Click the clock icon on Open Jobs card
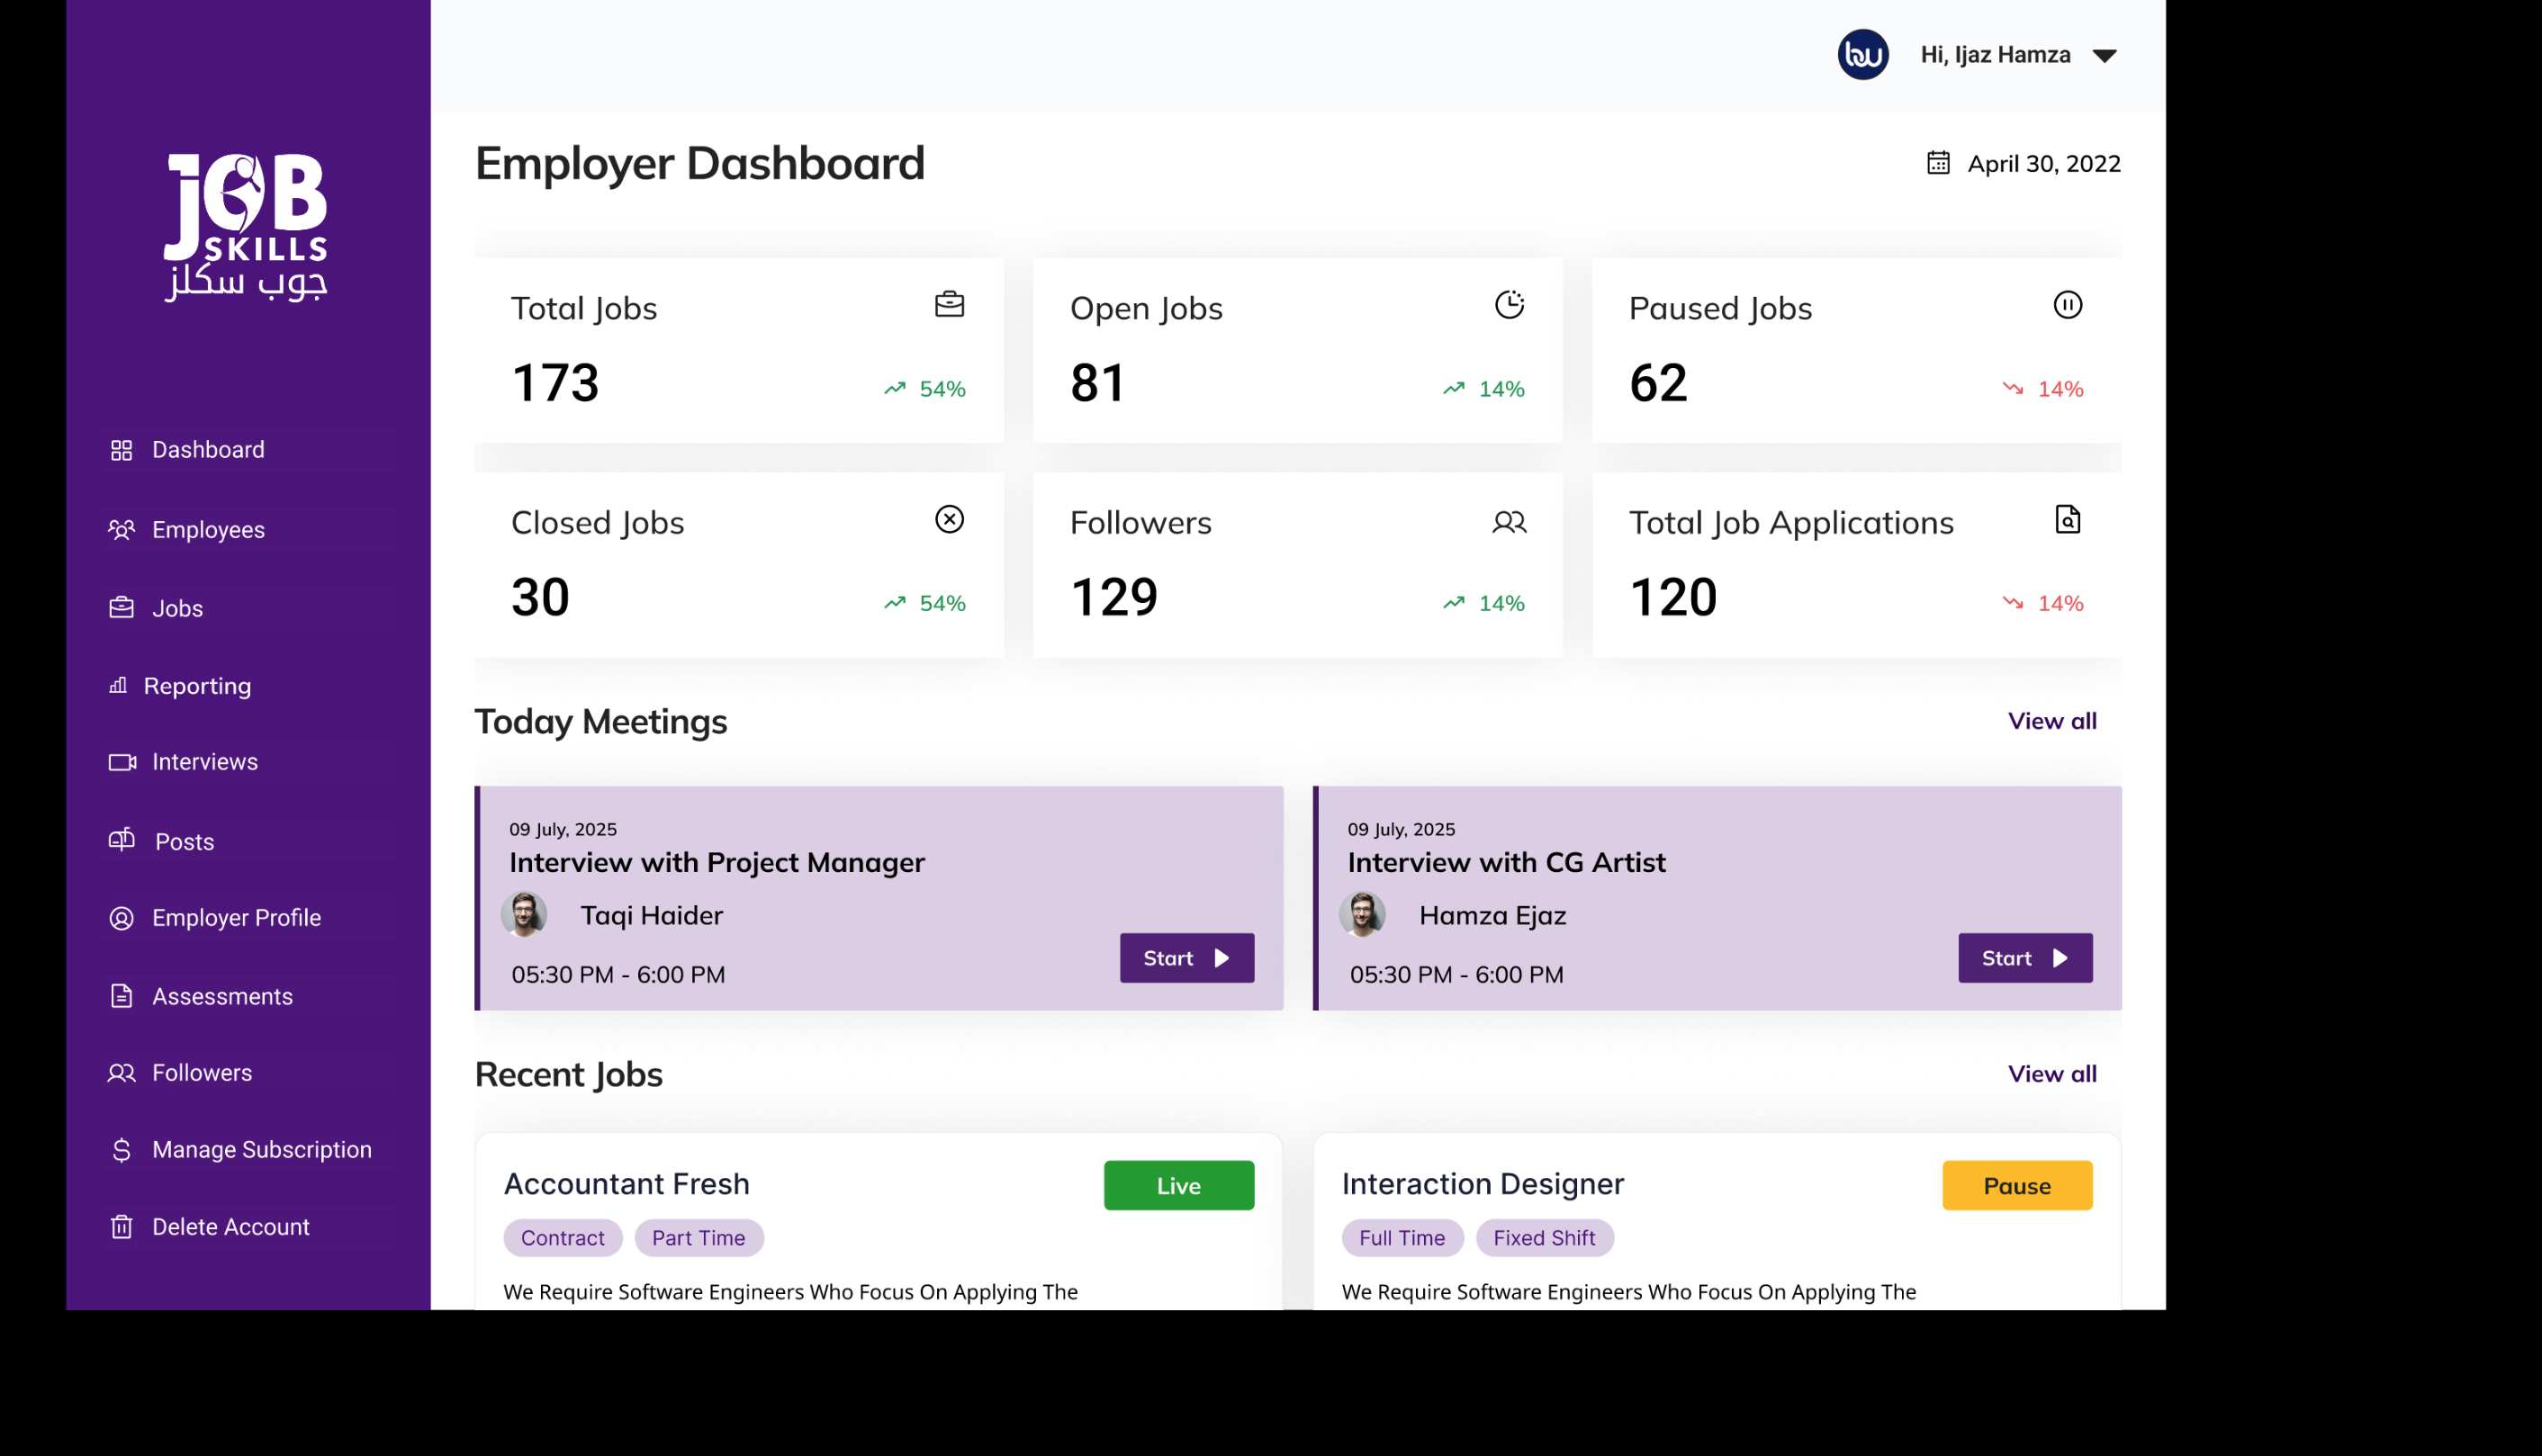 1509,304
